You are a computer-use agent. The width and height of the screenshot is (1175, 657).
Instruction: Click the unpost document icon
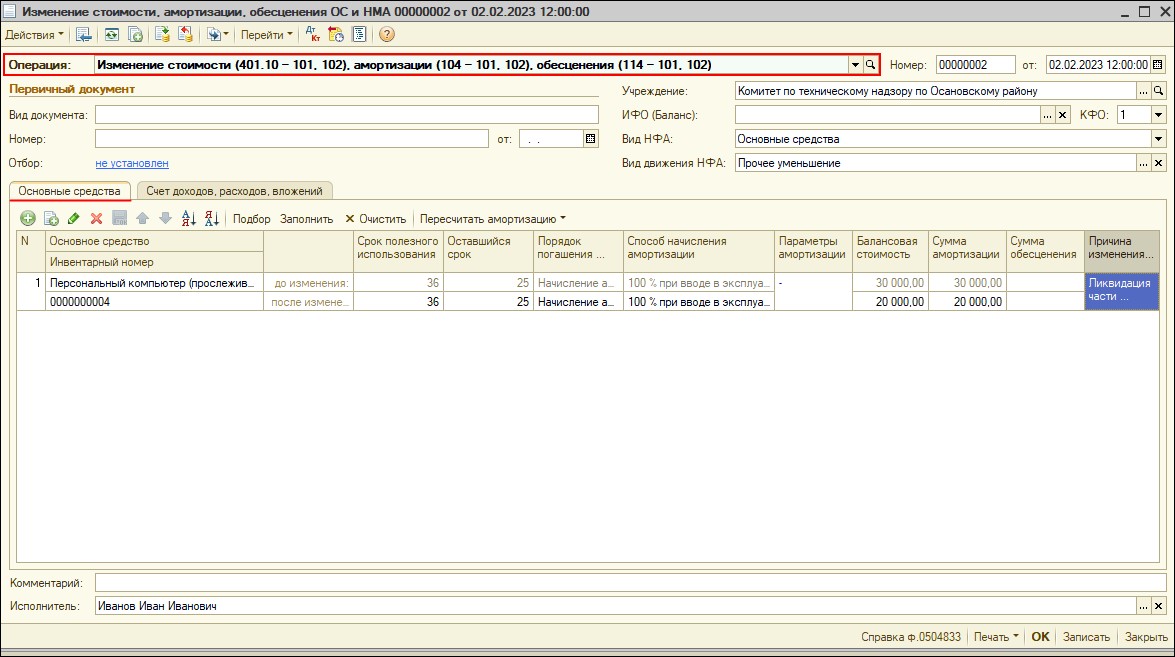click(185, 34)
